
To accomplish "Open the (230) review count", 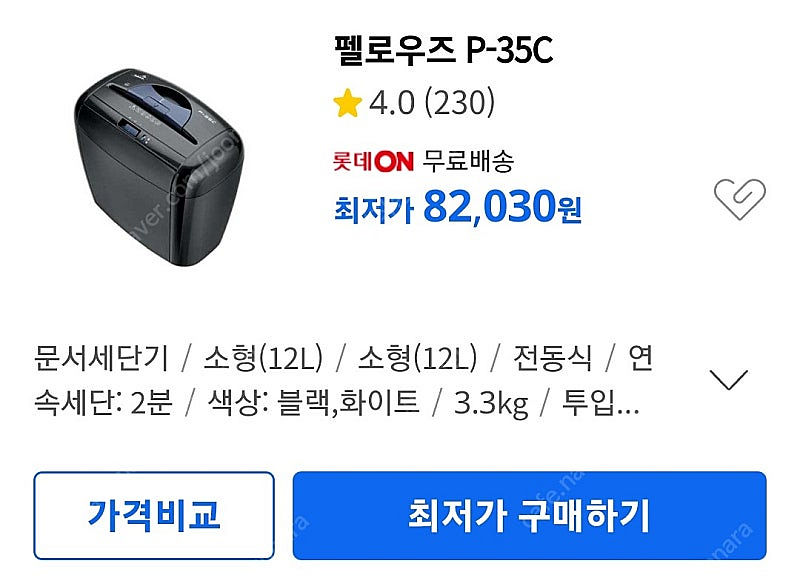I will (460, 103).
